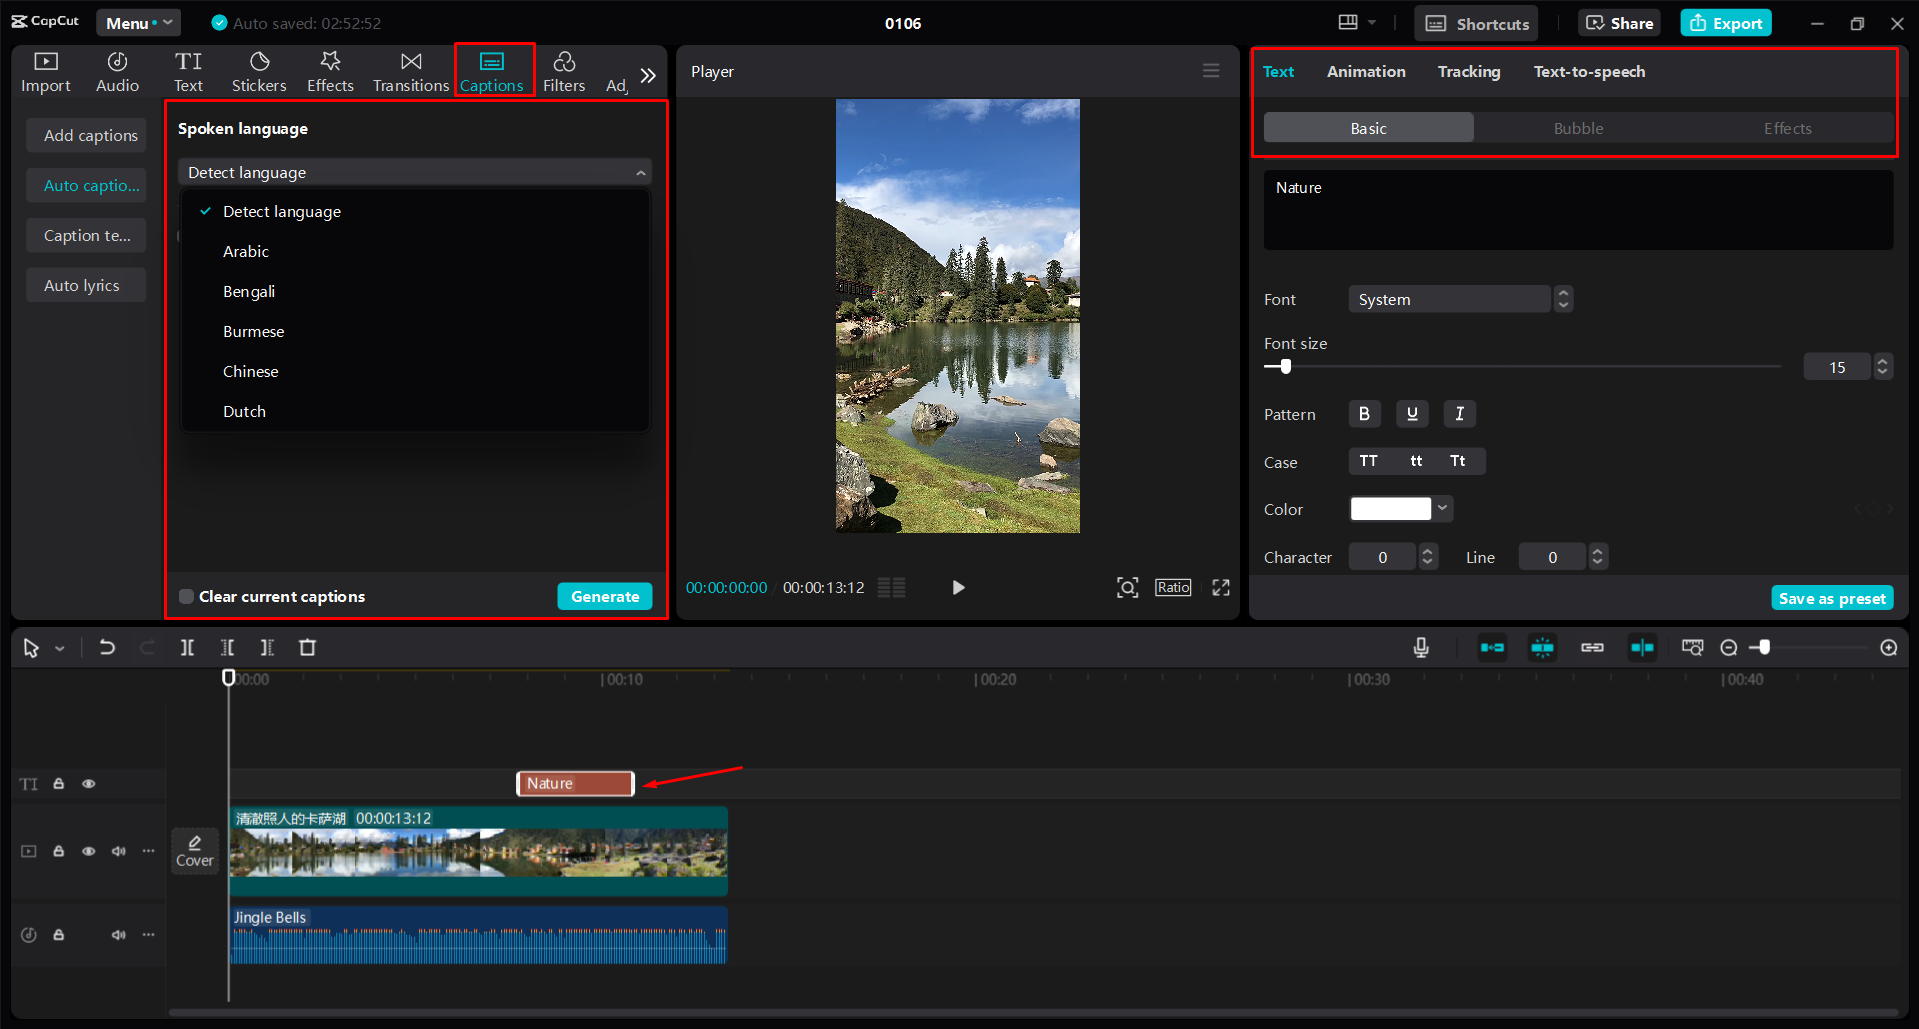
Task: Click the record voiceover microphone icon
Action: (x=1420, y=647)
